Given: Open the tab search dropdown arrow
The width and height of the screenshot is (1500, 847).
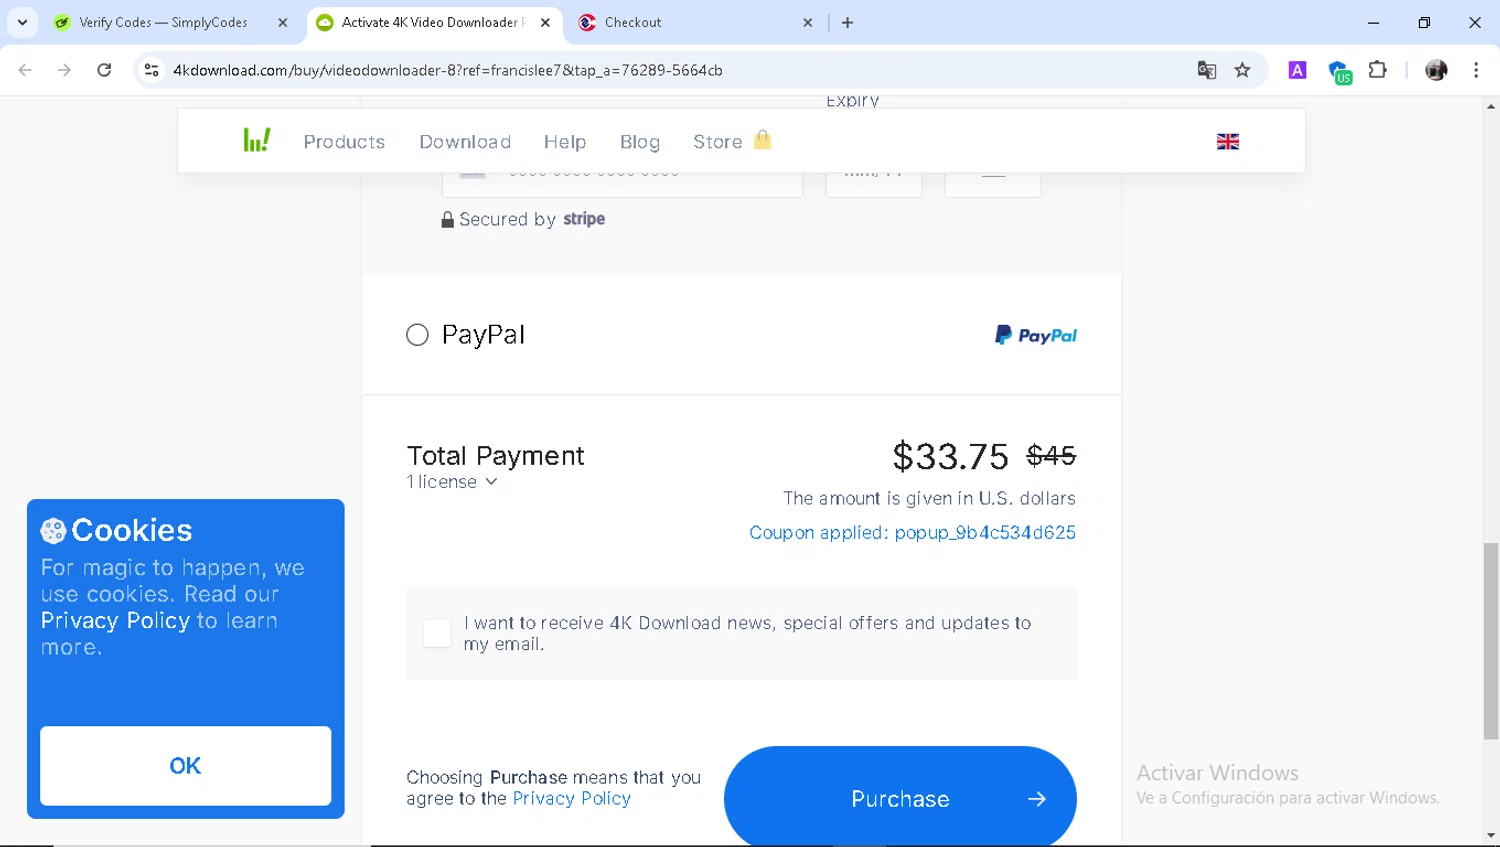Looking at the screenshot, I should [x=22, y=22].
